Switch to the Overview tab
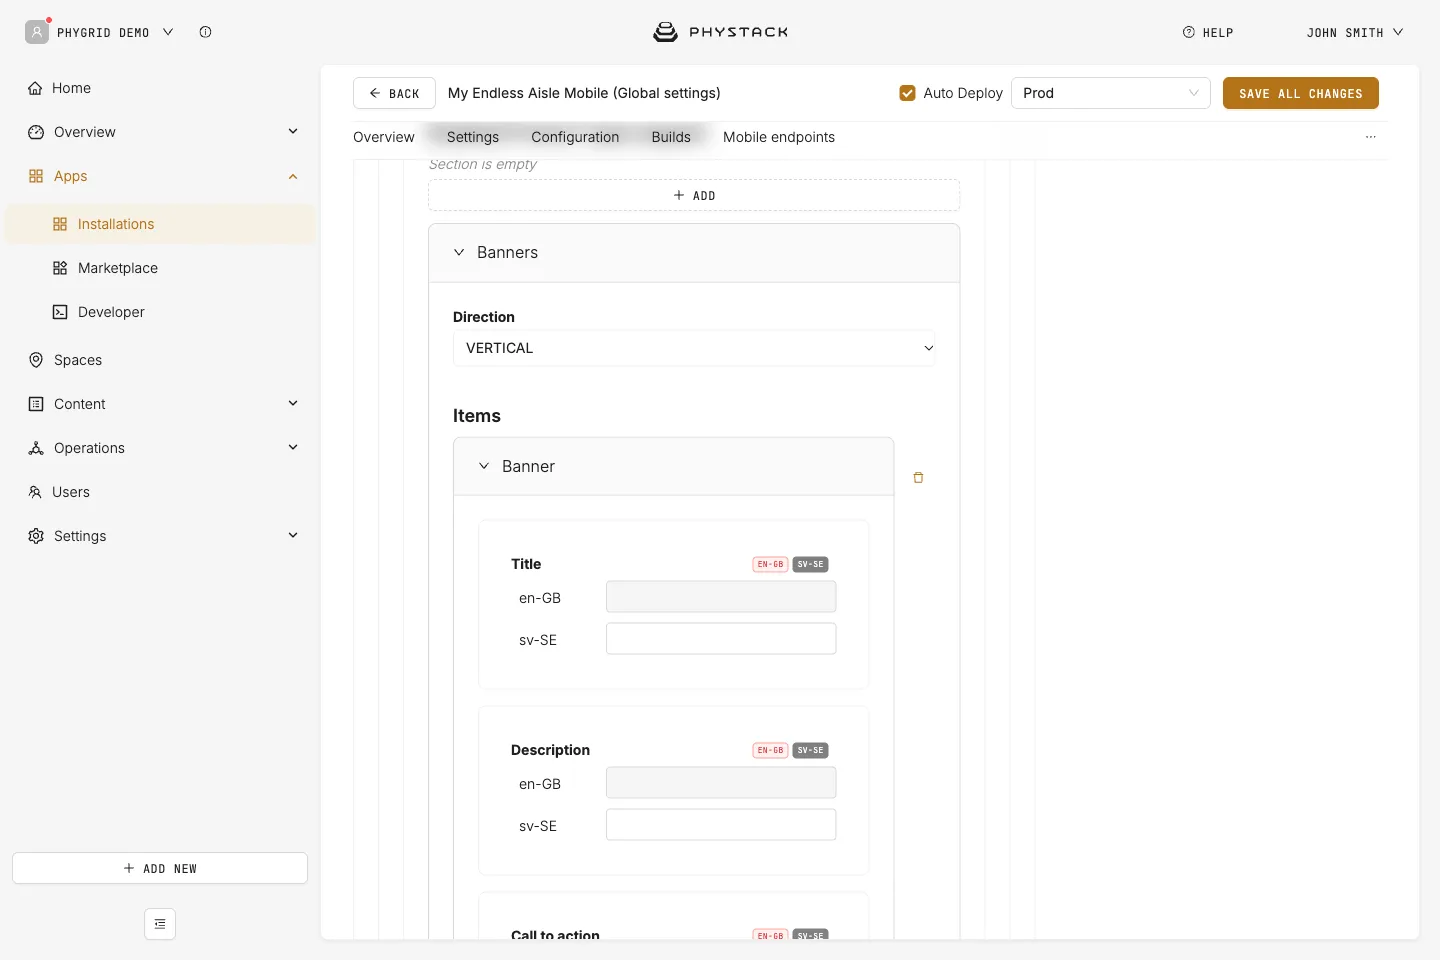The height and width of the screenshot is (960, 1440). pos(384,137)
